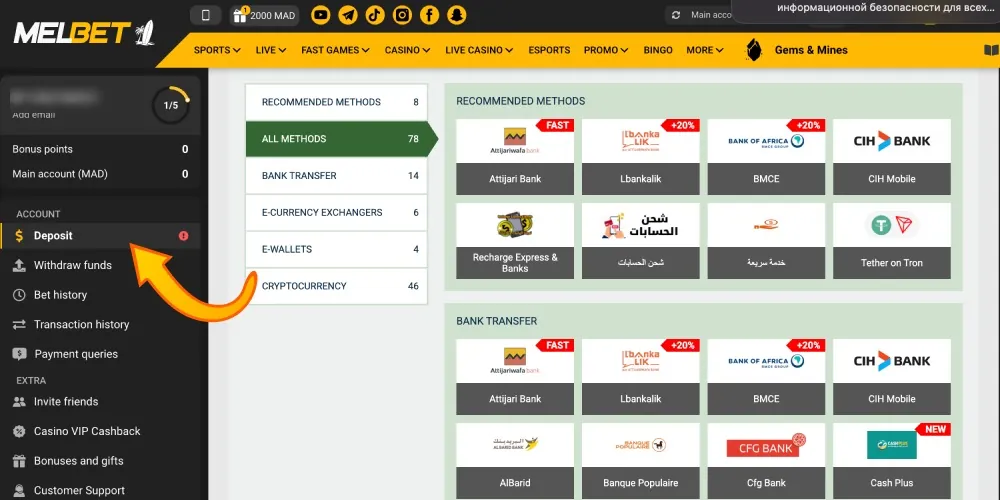Open the Telegram channel icon
Viewport: 1000px width, 500px height.
(x=348, y=15)
